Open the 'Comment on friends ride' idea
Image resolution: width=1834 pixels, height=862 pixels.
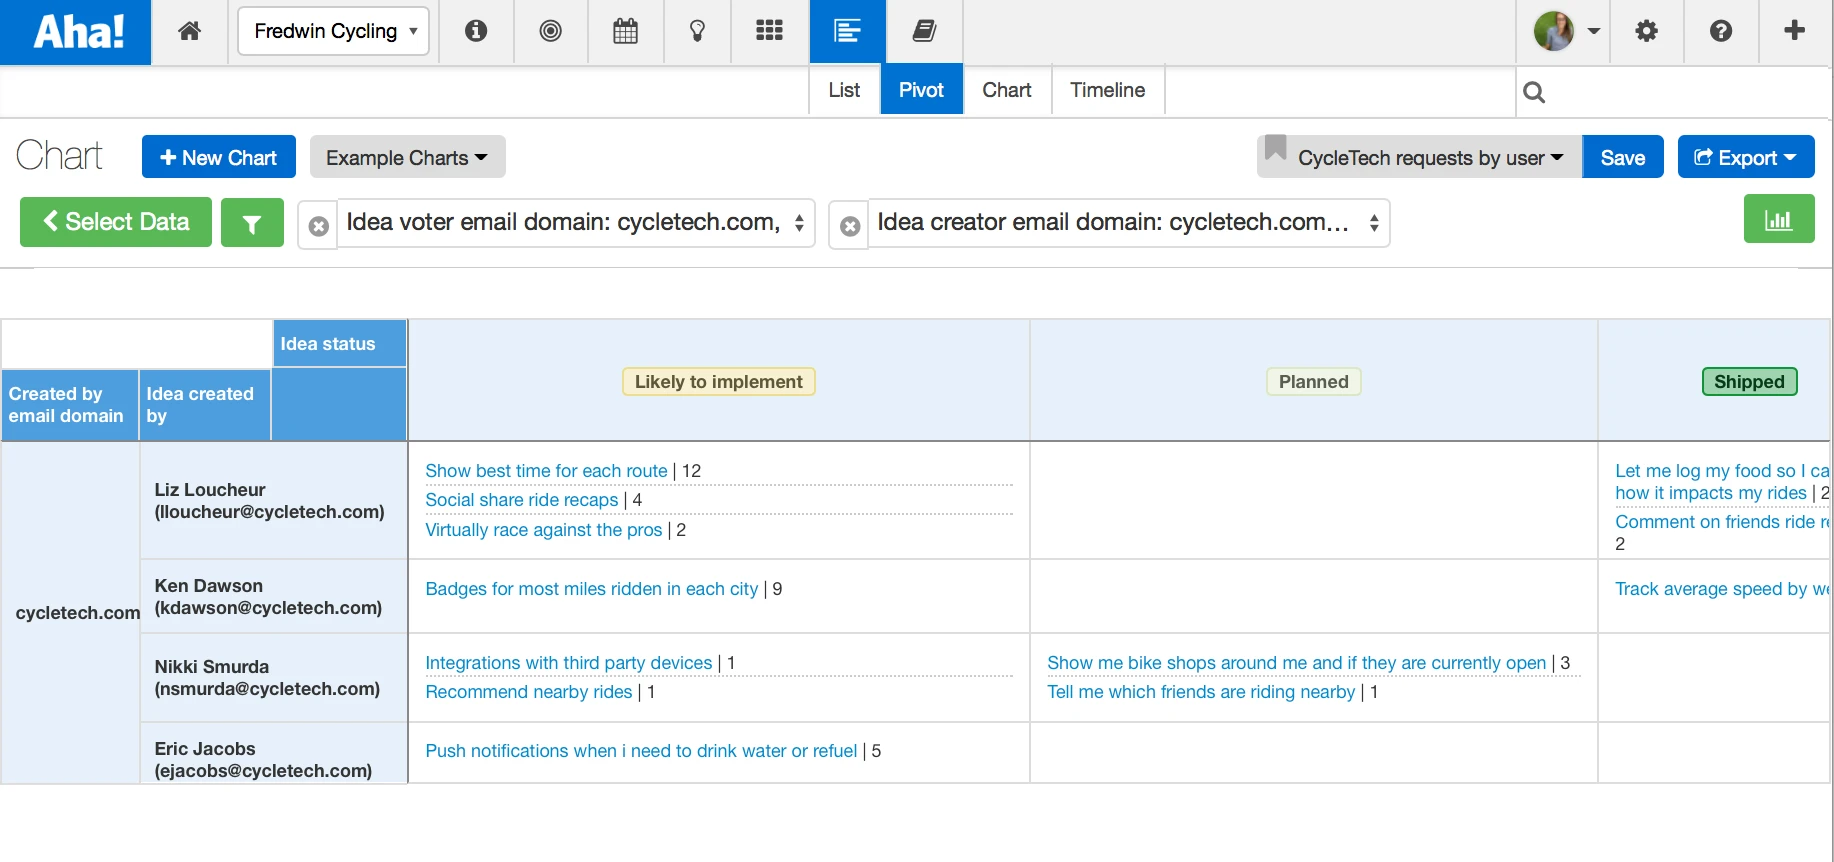[x=1721, y=522]
